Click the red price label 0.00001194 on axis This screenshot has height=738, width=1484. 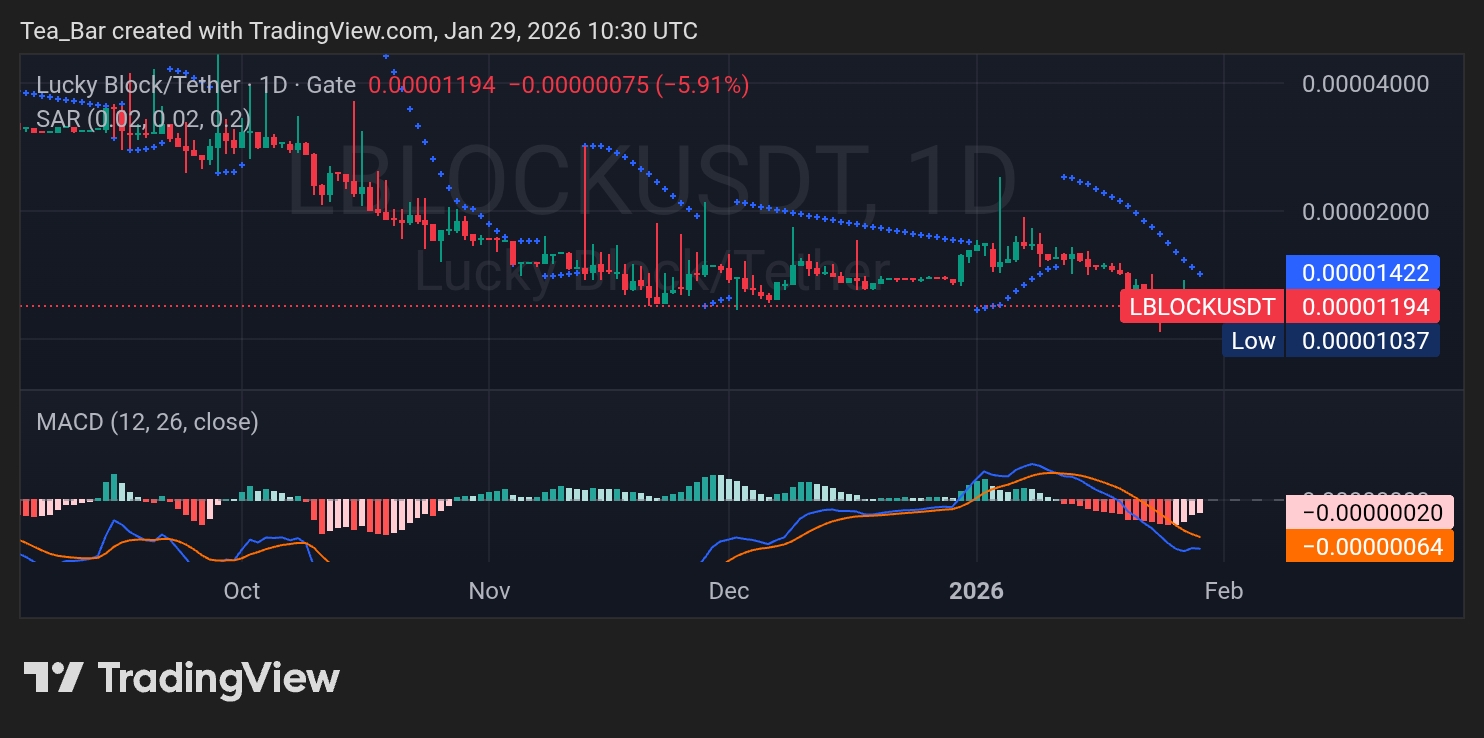[1362, 306]
